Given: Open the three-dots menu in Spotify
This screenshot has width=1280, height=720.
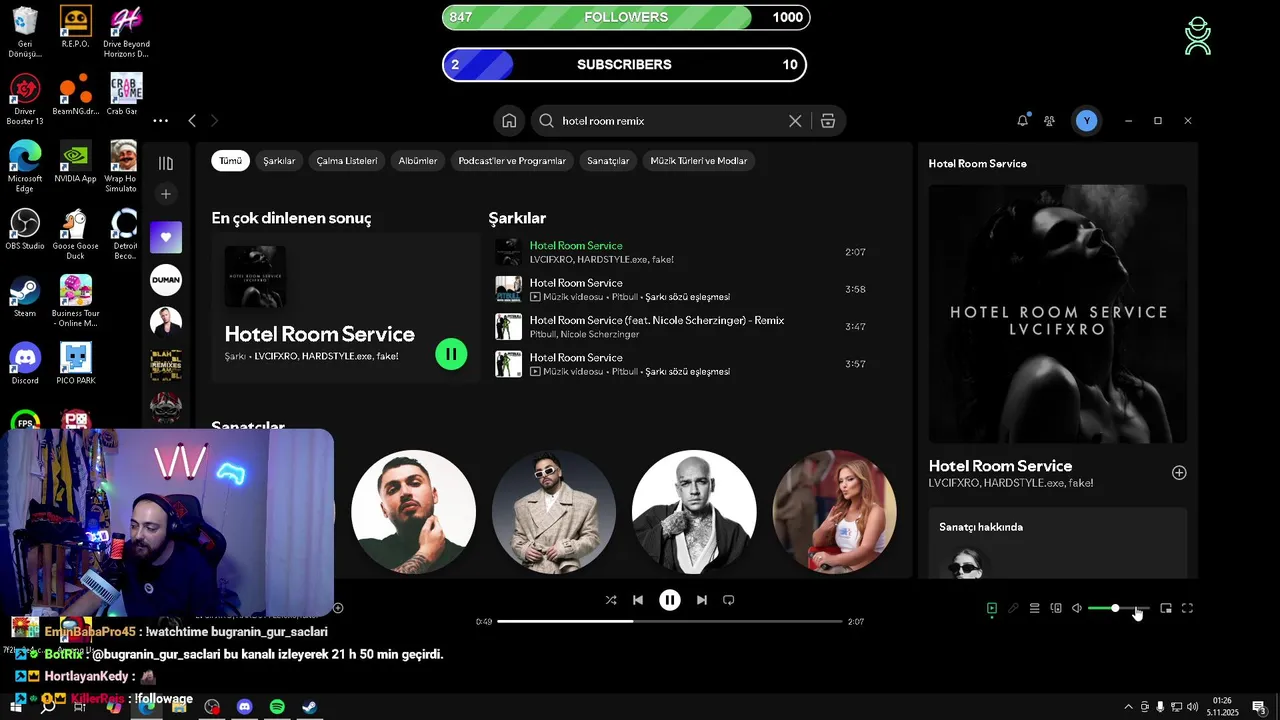Looking at the screenshot, I should pos(160,121).
